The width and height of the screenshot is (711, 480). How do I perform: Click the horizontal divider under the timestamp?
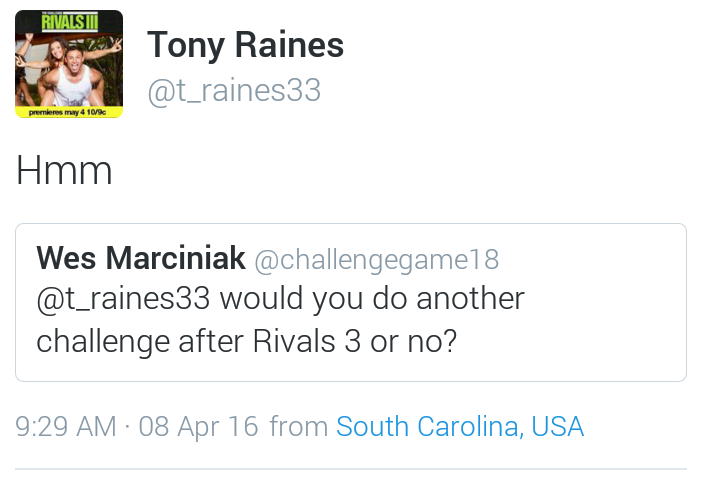(x=351, y=469)
